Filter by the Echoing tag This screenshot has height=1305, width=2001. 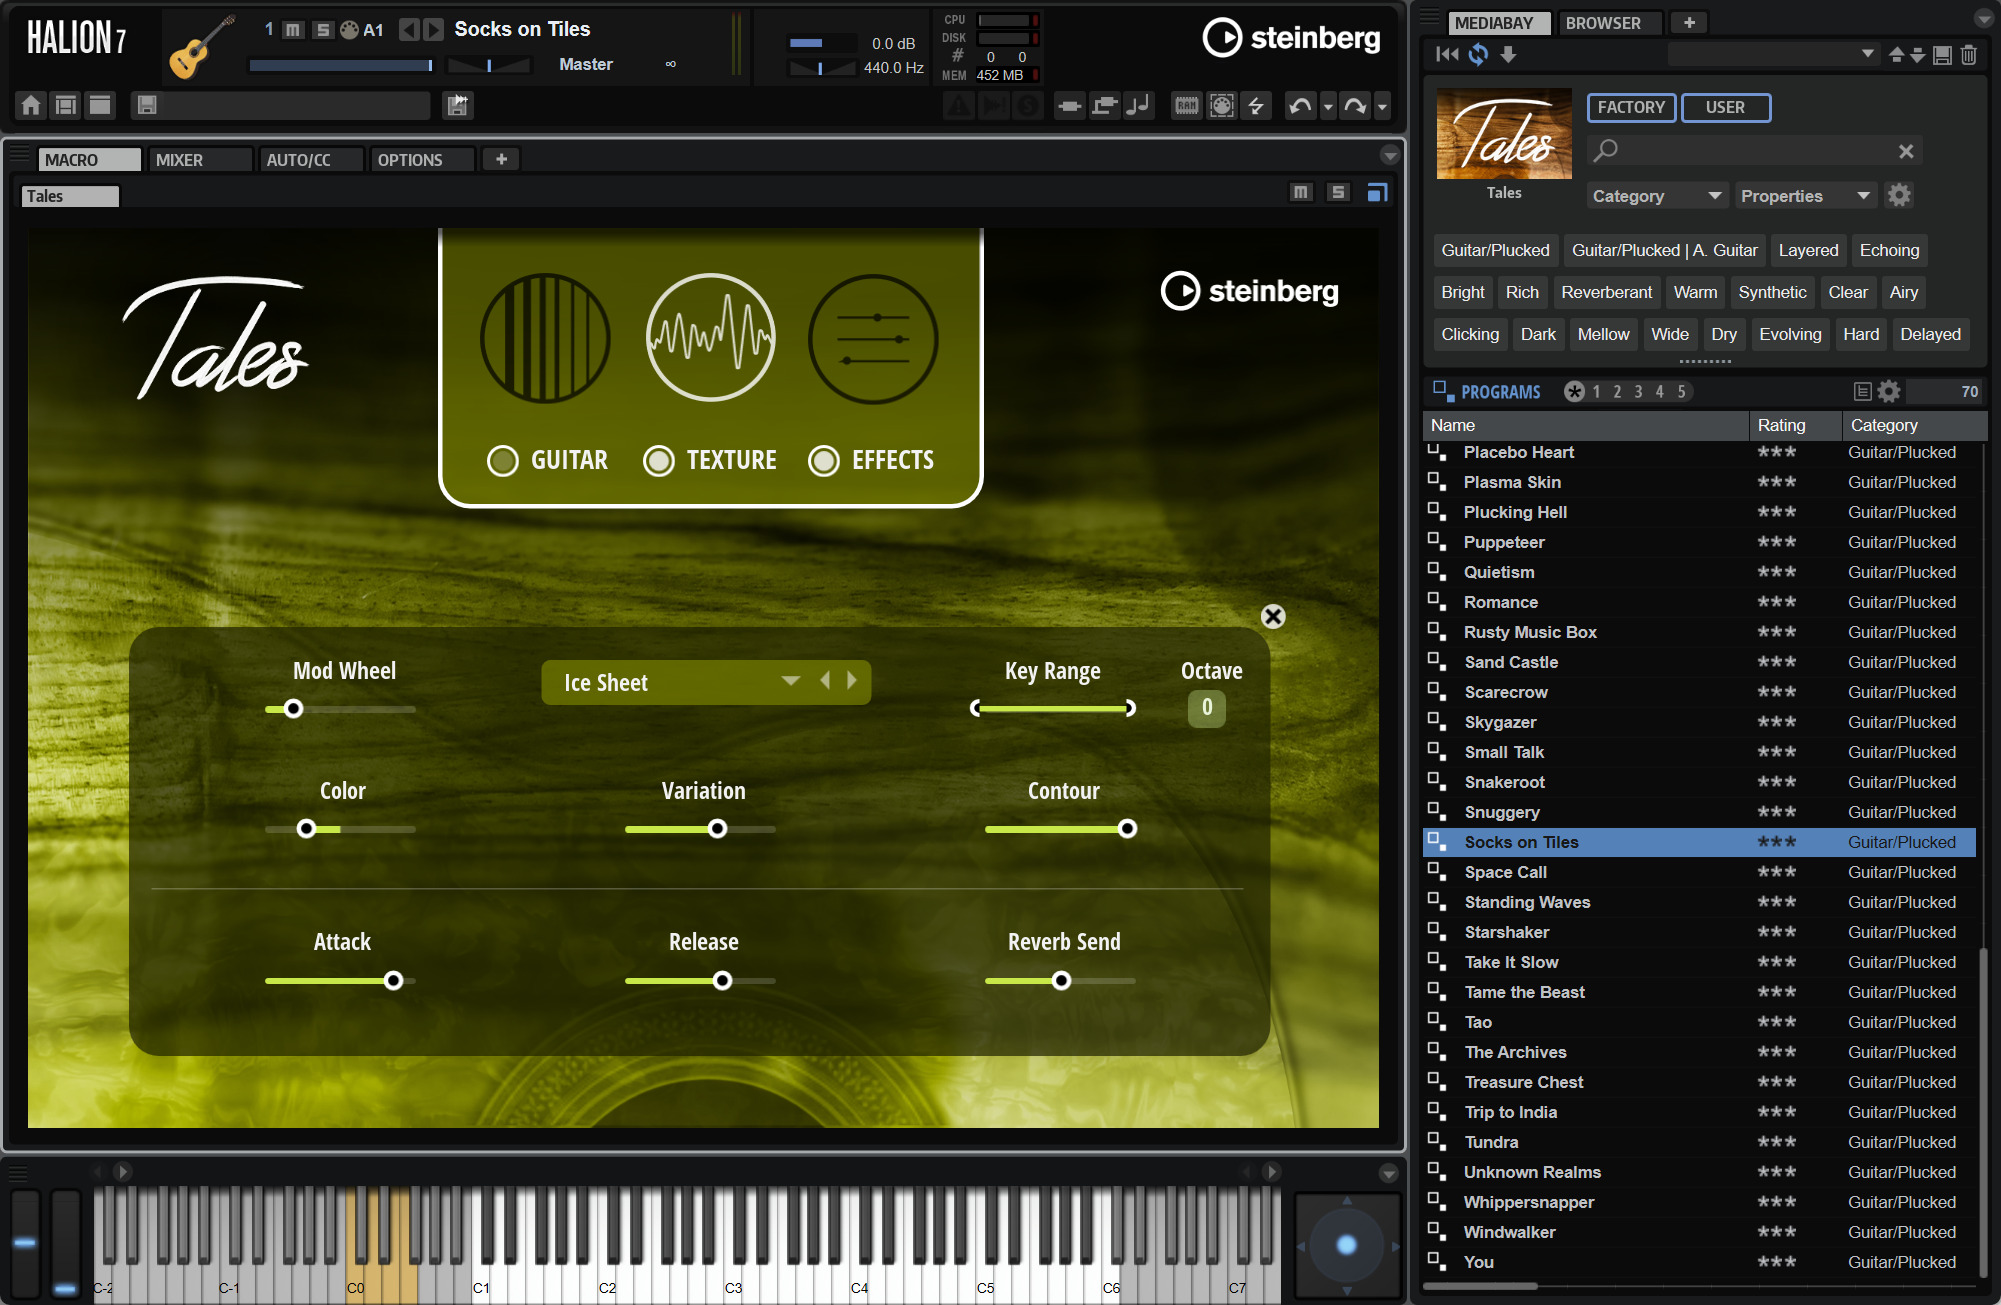click(1889, 250)
